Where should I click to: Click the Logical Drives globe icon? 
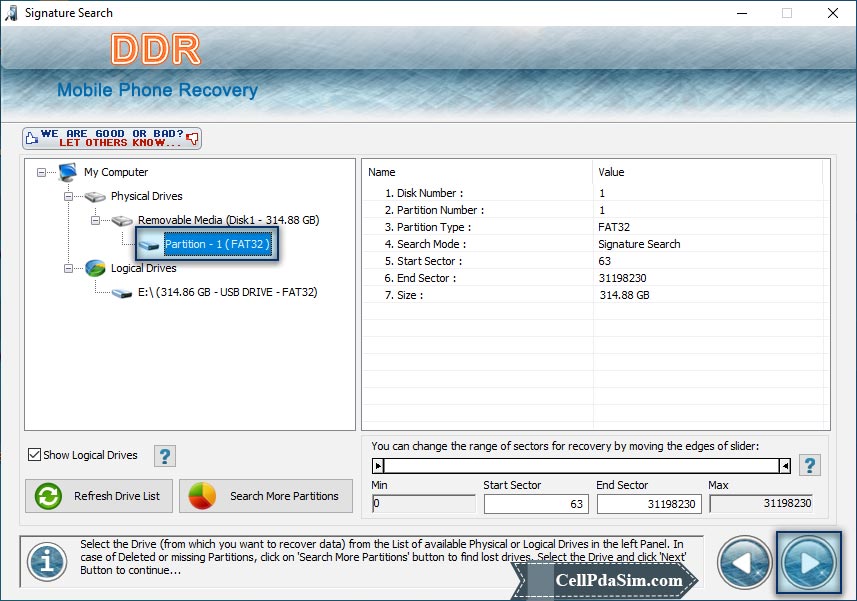coord(95,268)
